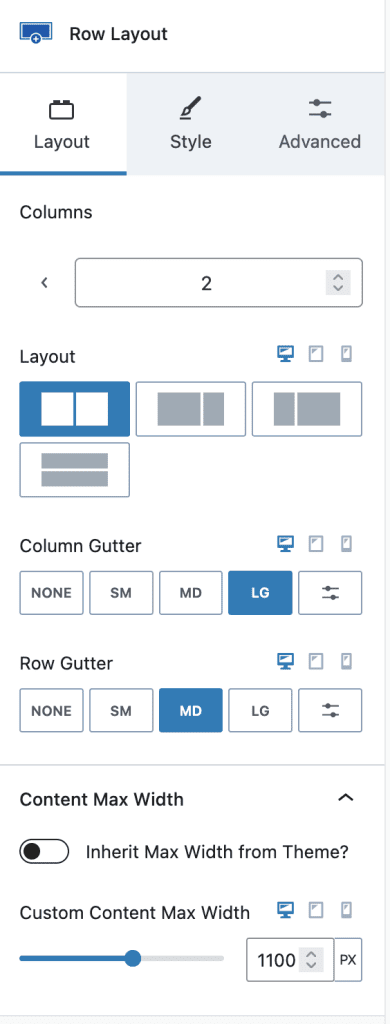The height and width of the screenshot is (1024, 390).
Task: Open the PX unit selector
Action: point(348,959)
